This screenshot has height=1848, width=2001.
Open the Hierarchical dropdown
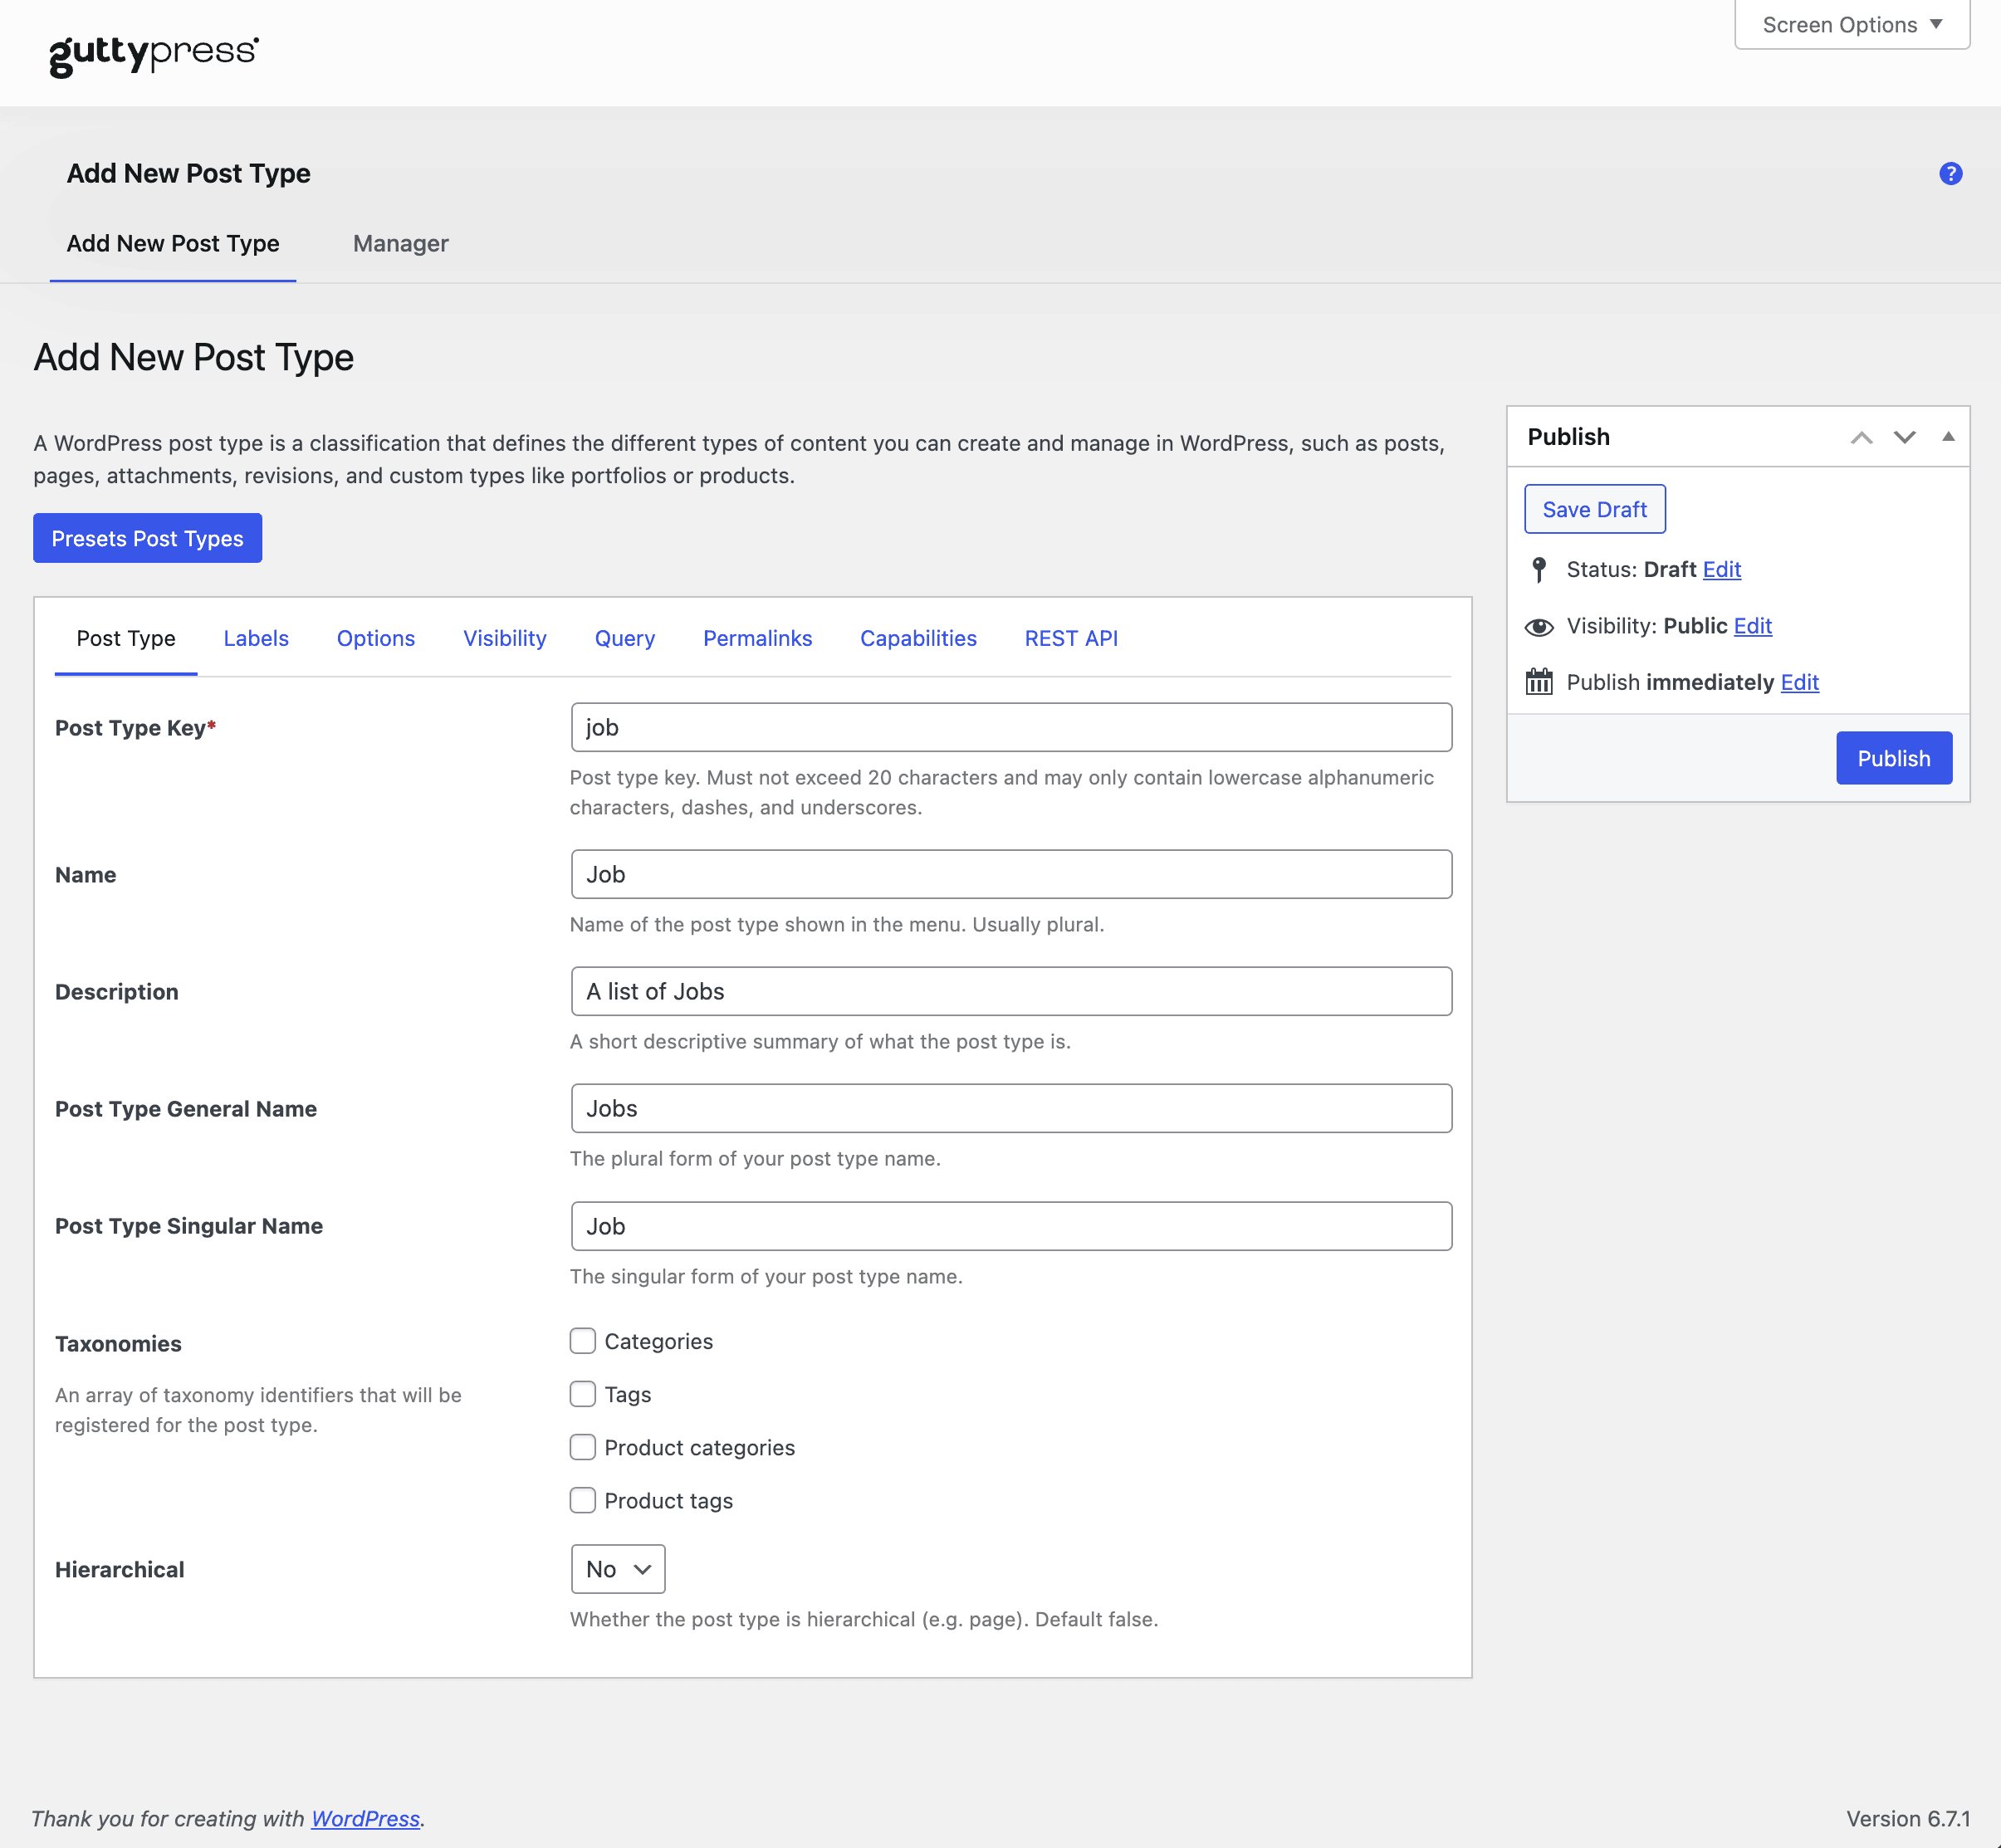(618, 1569)
